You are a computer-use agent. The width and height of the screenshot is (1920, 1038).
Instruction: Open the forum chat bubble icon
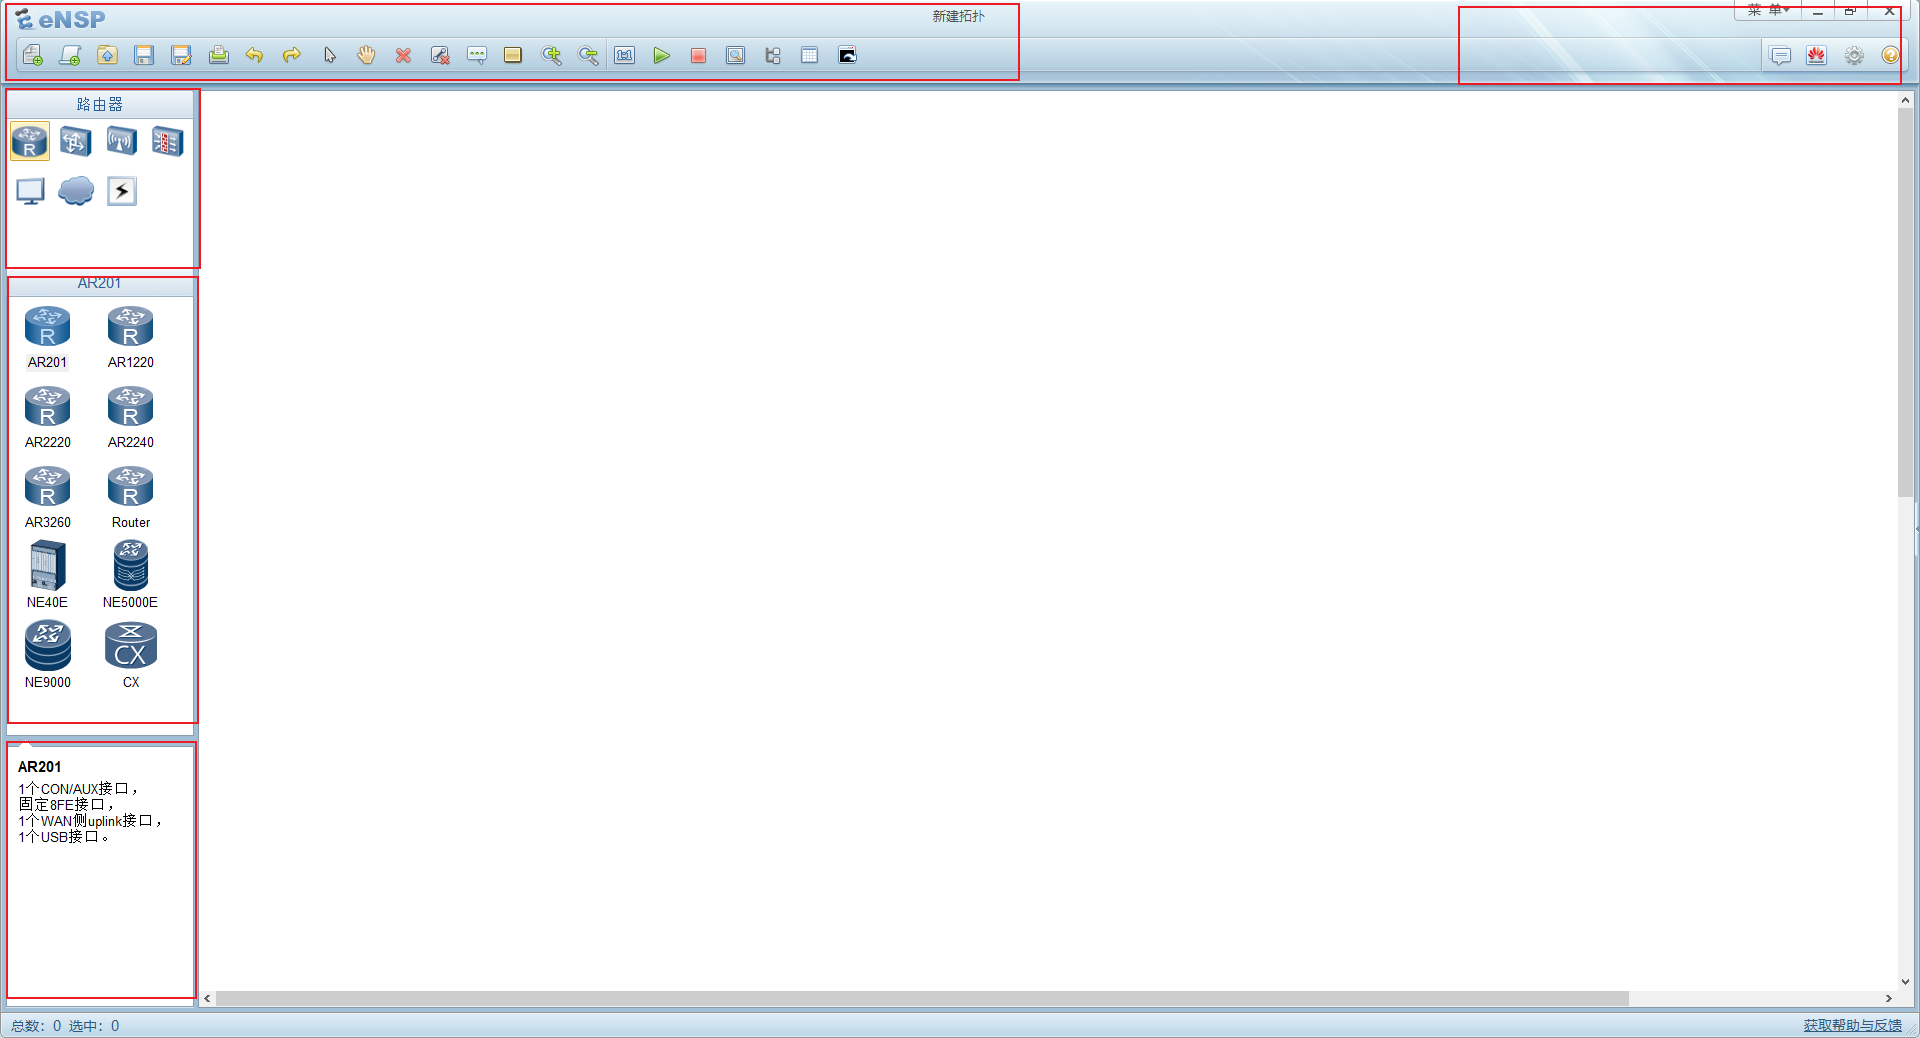(1780, 56)
